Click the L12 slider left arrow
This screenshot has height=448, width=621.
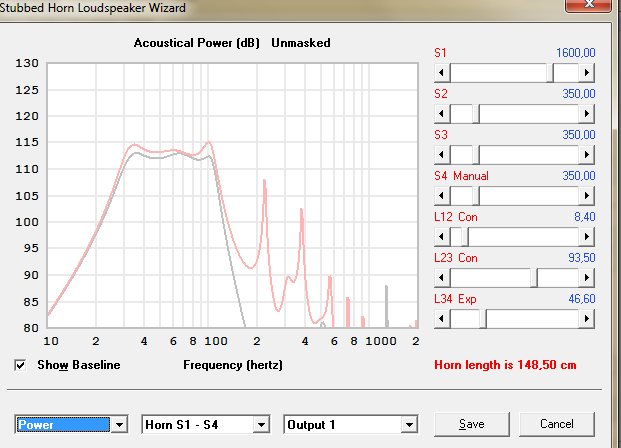442,237
